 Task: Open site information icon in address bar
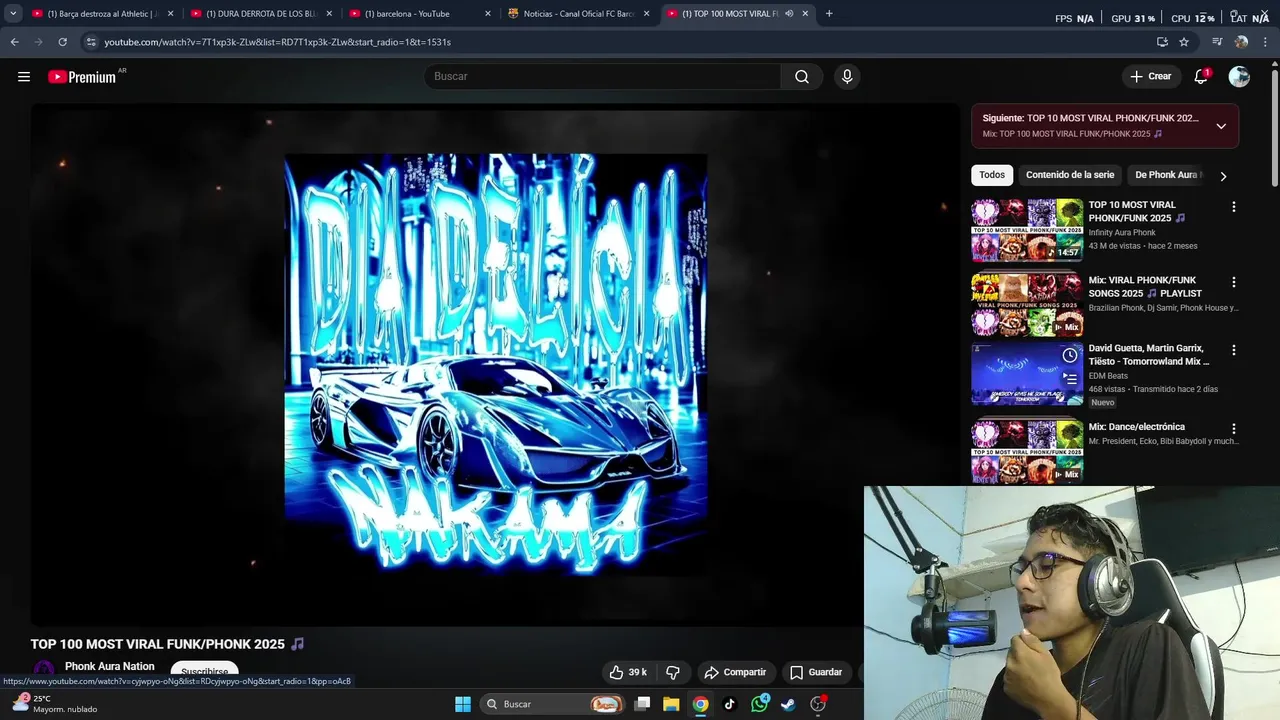(x=91, y=42)
